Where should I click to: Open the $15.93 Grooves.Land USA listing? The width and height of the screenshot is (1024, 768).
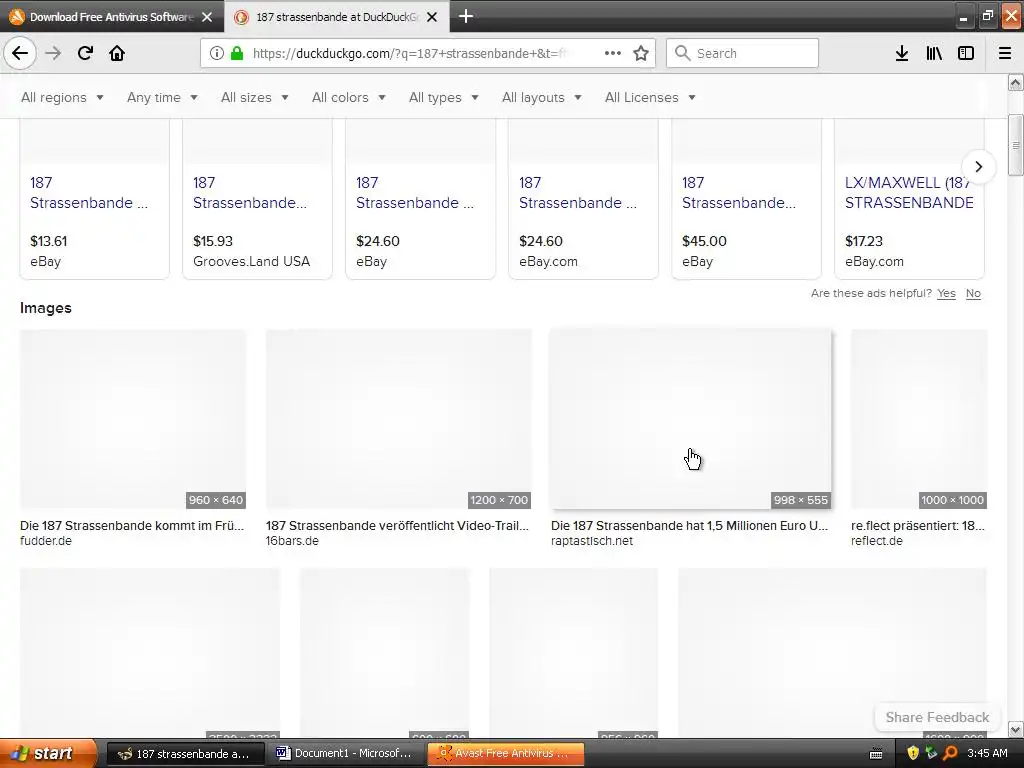pyautogui.click(x=257, y=199)
